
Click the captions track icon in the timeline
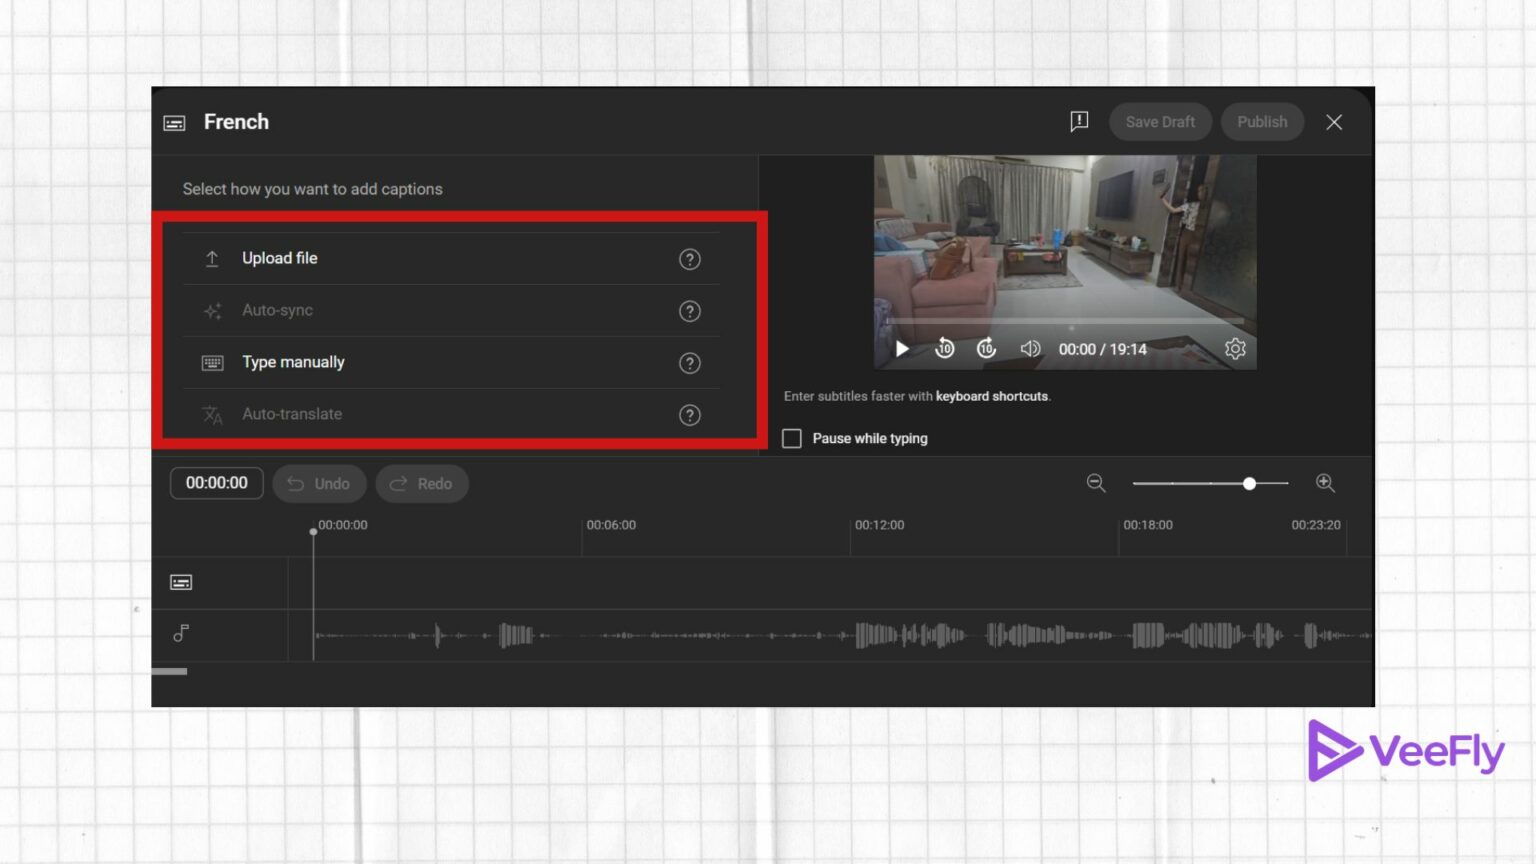coord(181,582)
